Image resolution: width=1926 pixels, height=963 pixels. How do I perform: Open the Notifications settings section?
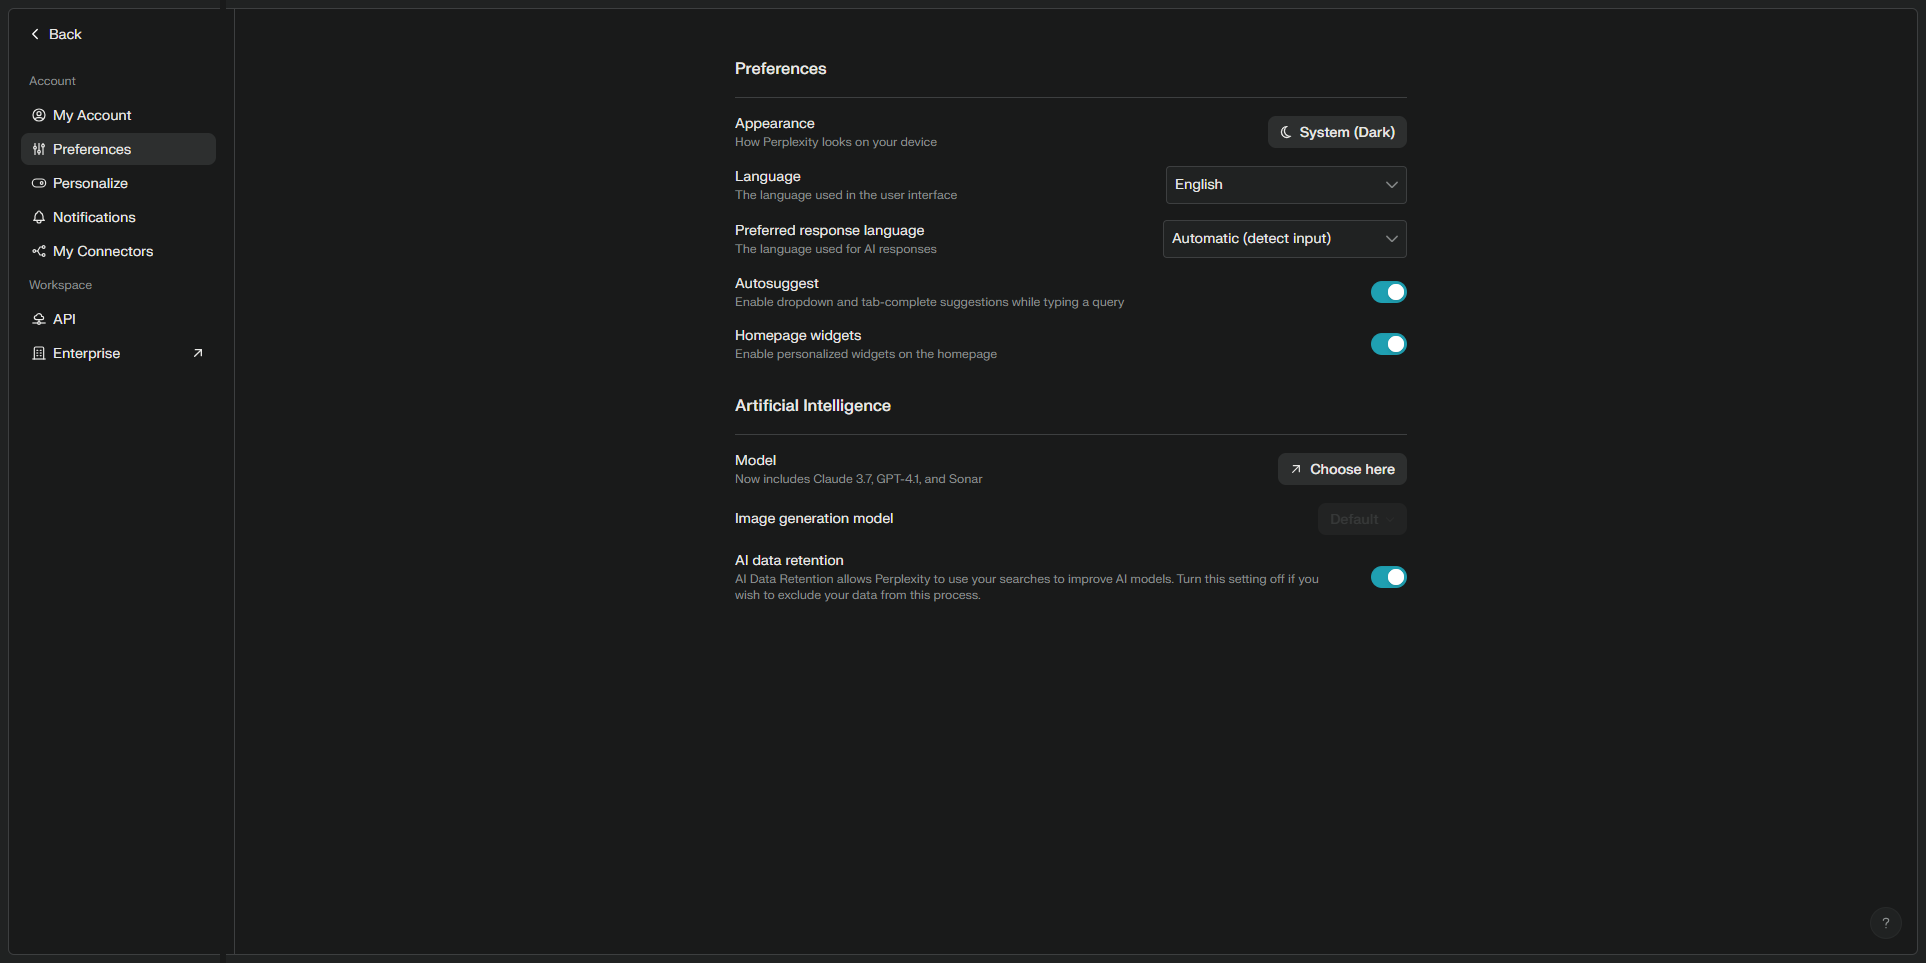94,217
